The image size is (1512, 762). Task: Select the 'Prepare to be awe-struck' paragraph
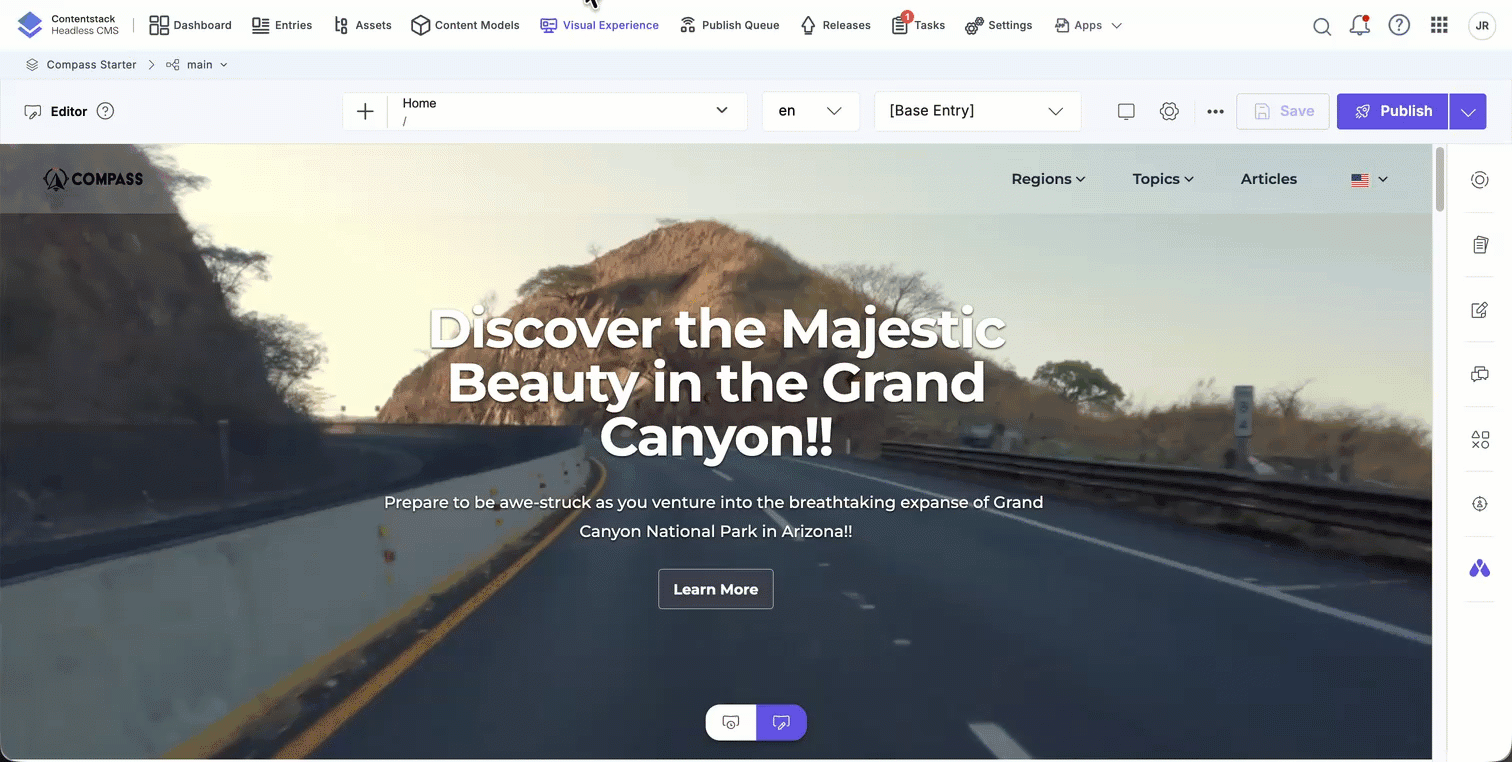714,516
